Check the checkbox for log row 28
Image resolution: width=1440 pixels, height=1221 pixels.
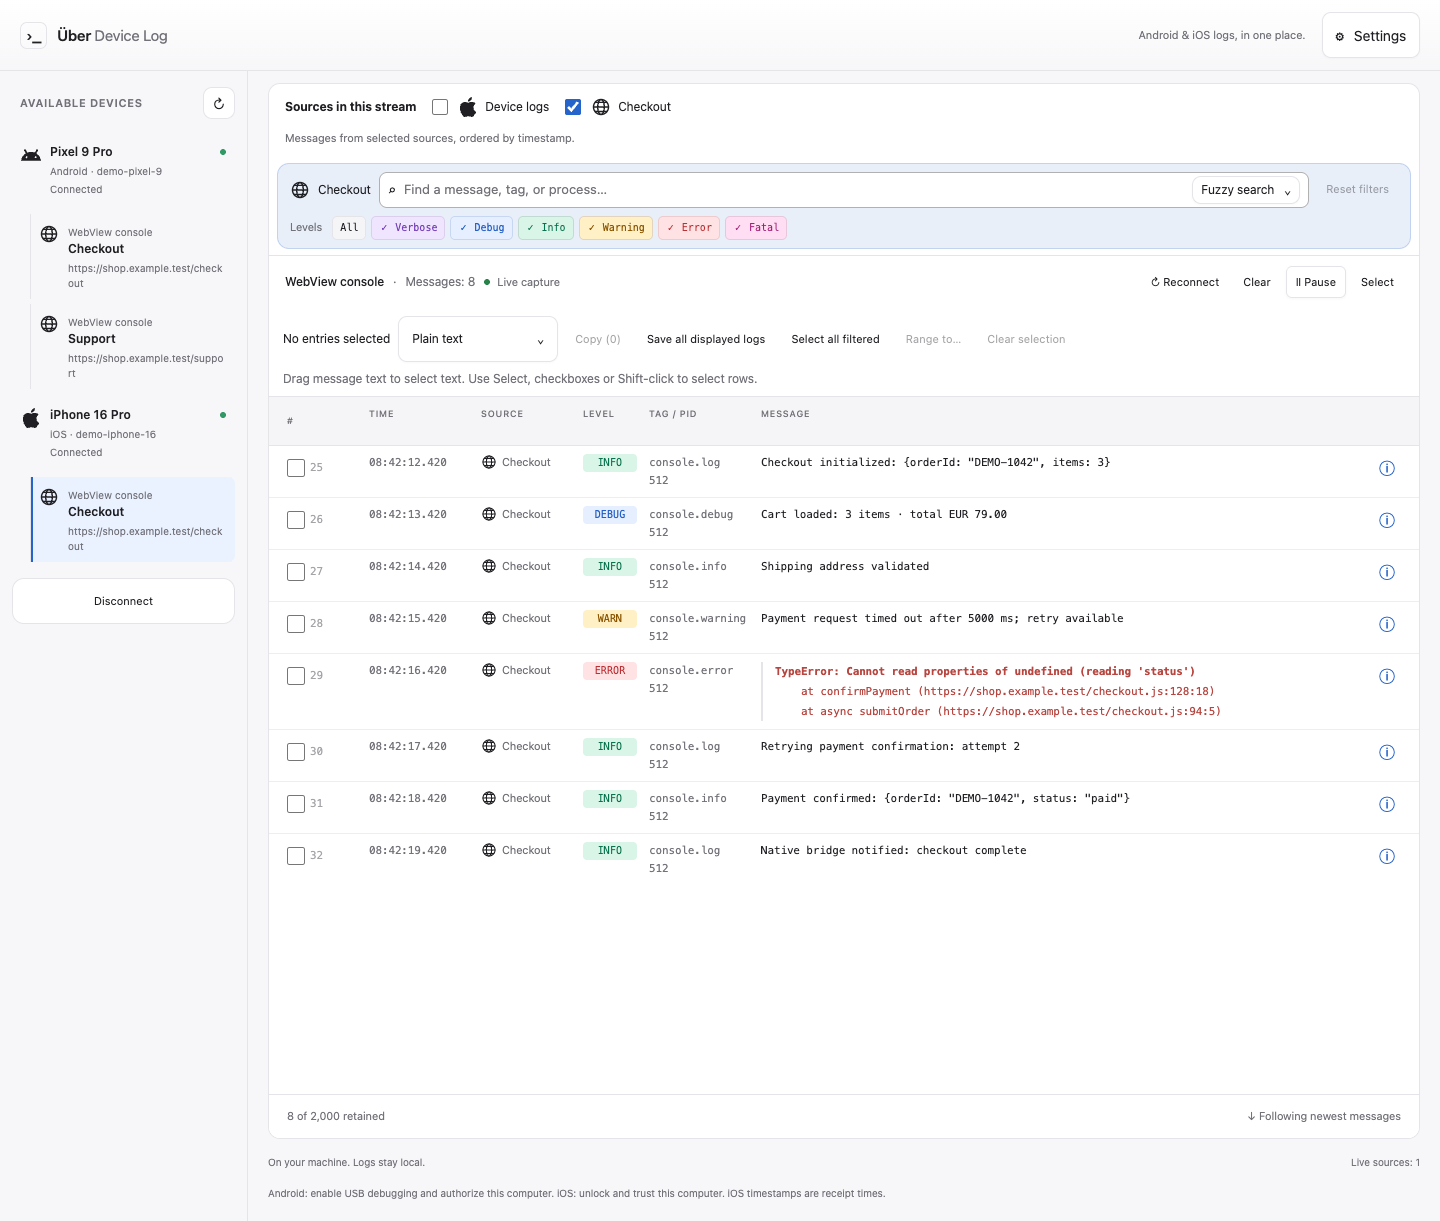tap(296, 624)
